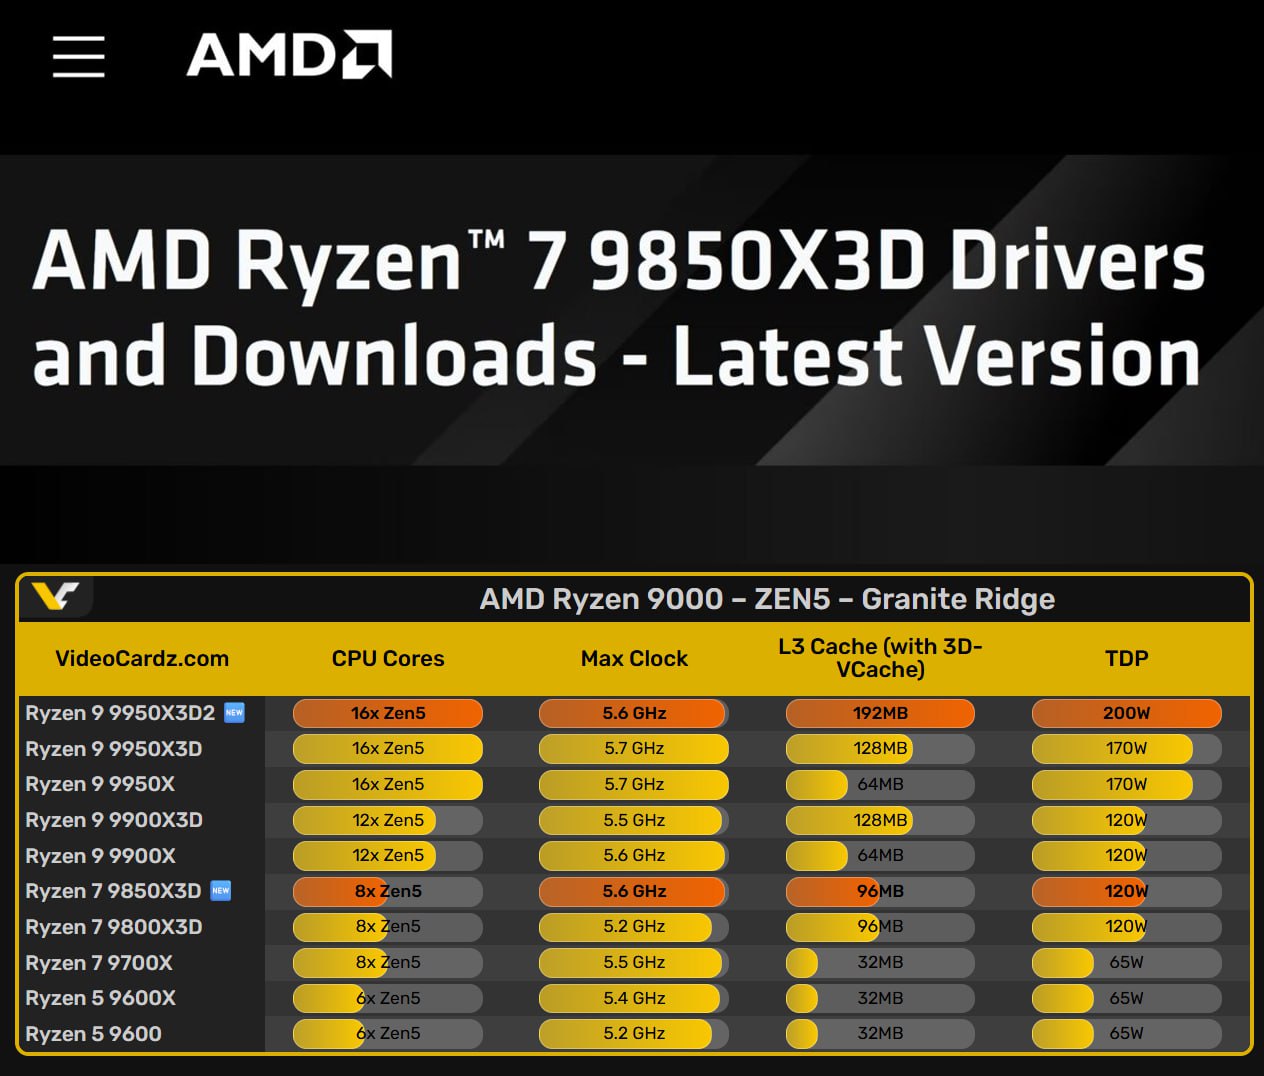Select the 192MB L3 cache bar for 9950X3D2
The height and width of the screenshot is (1076, 1264).
[880, 713]
